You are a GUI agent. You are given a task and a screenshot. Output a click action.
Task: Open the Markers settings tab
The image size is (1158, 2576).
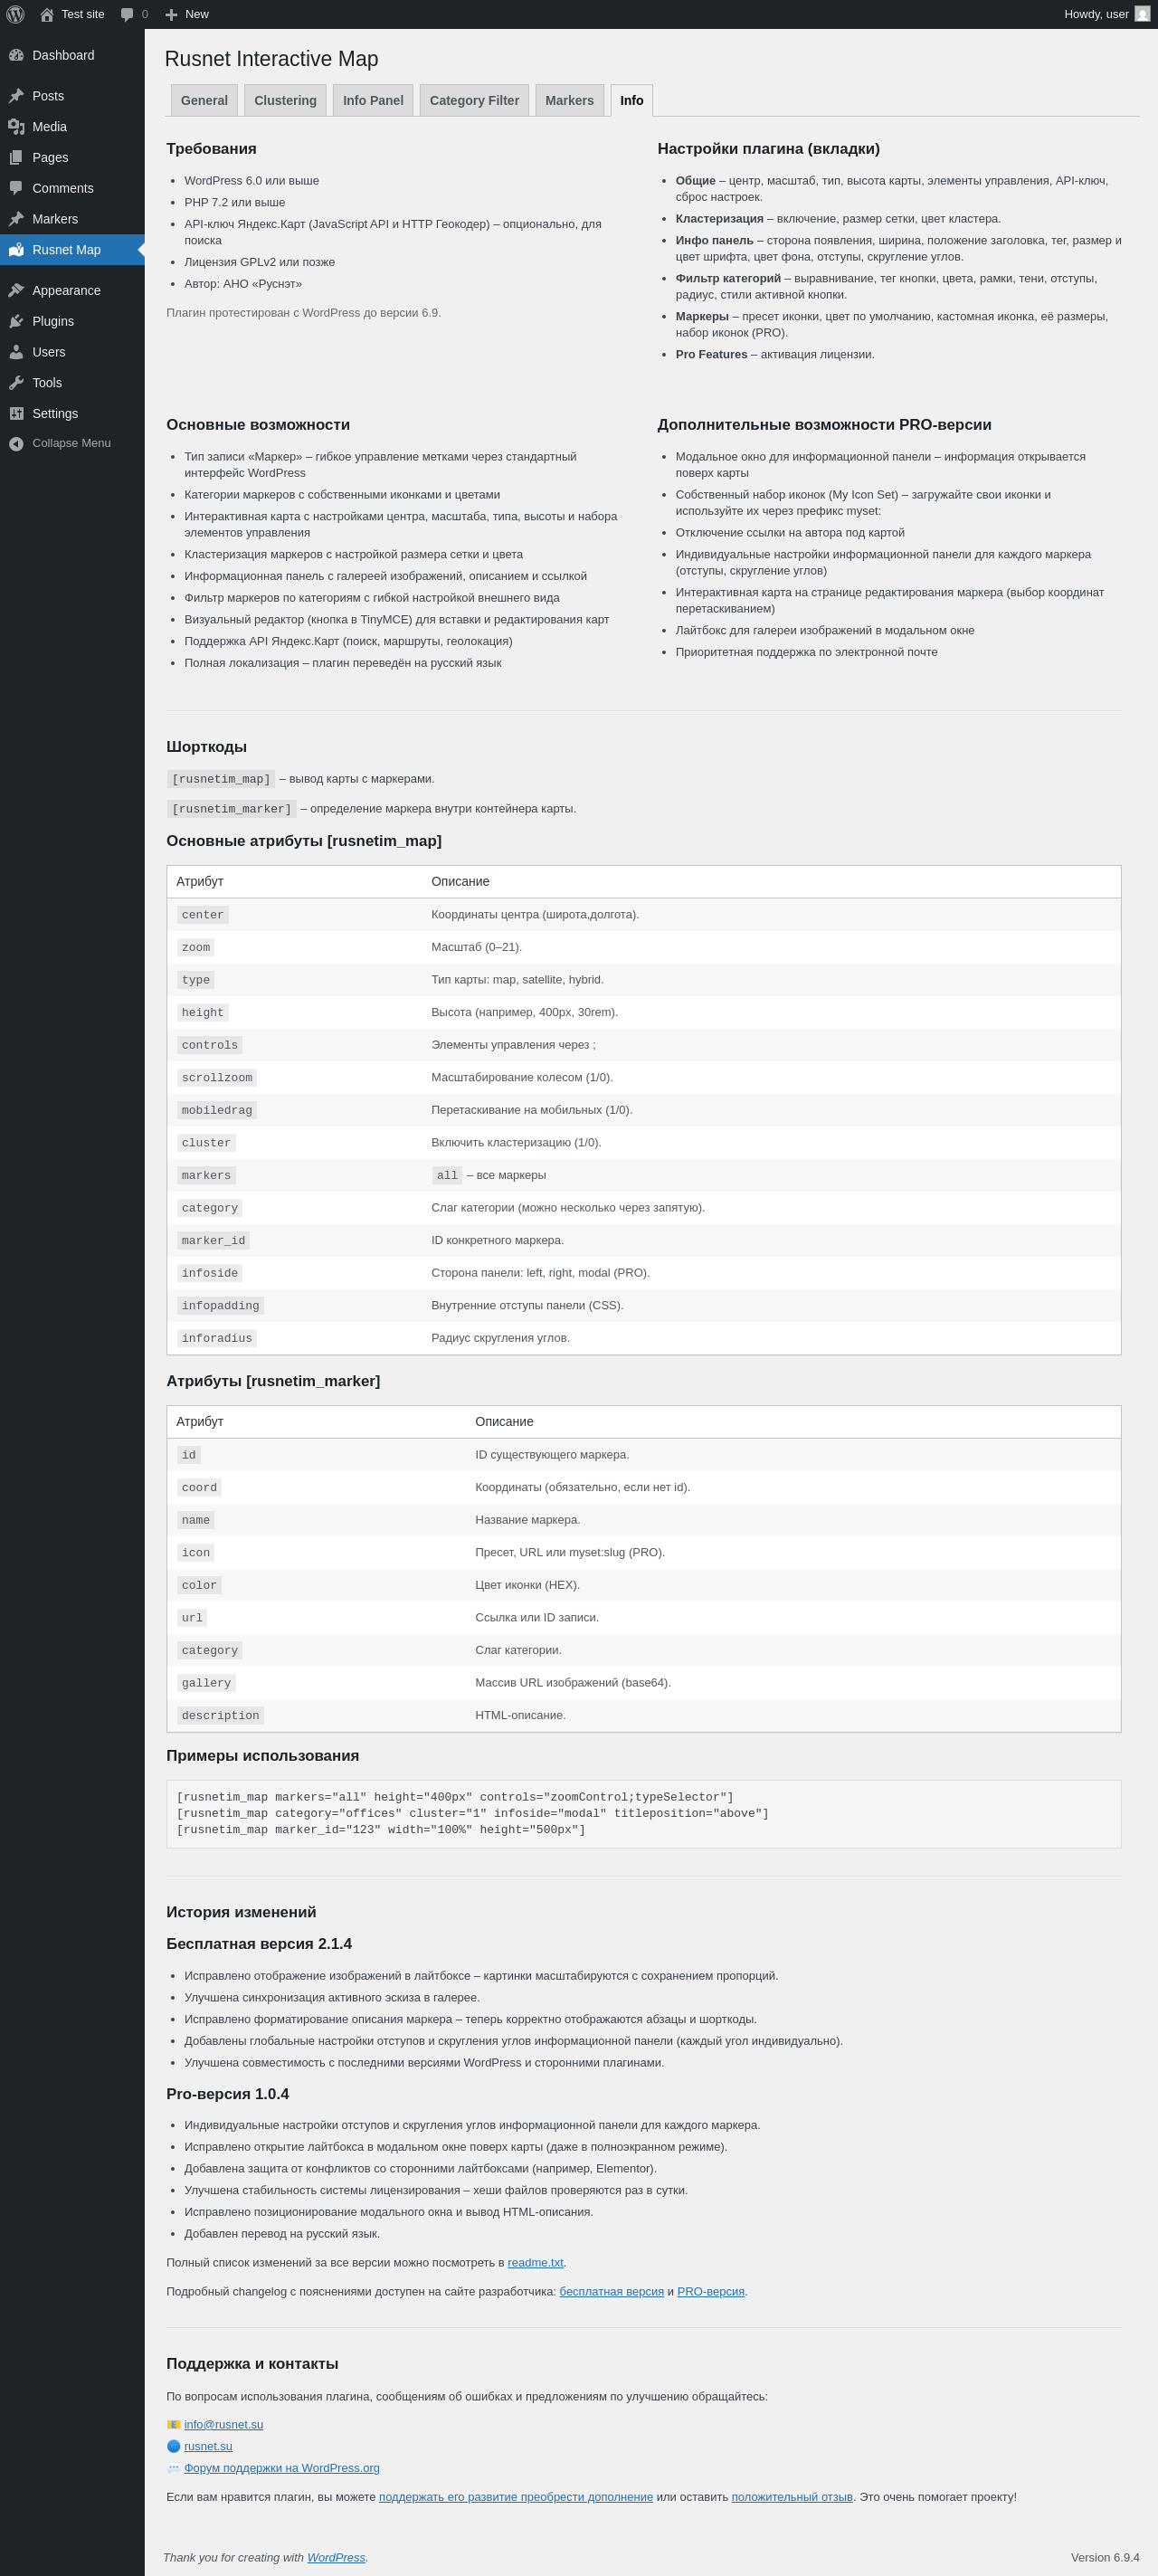coord(569,100)
